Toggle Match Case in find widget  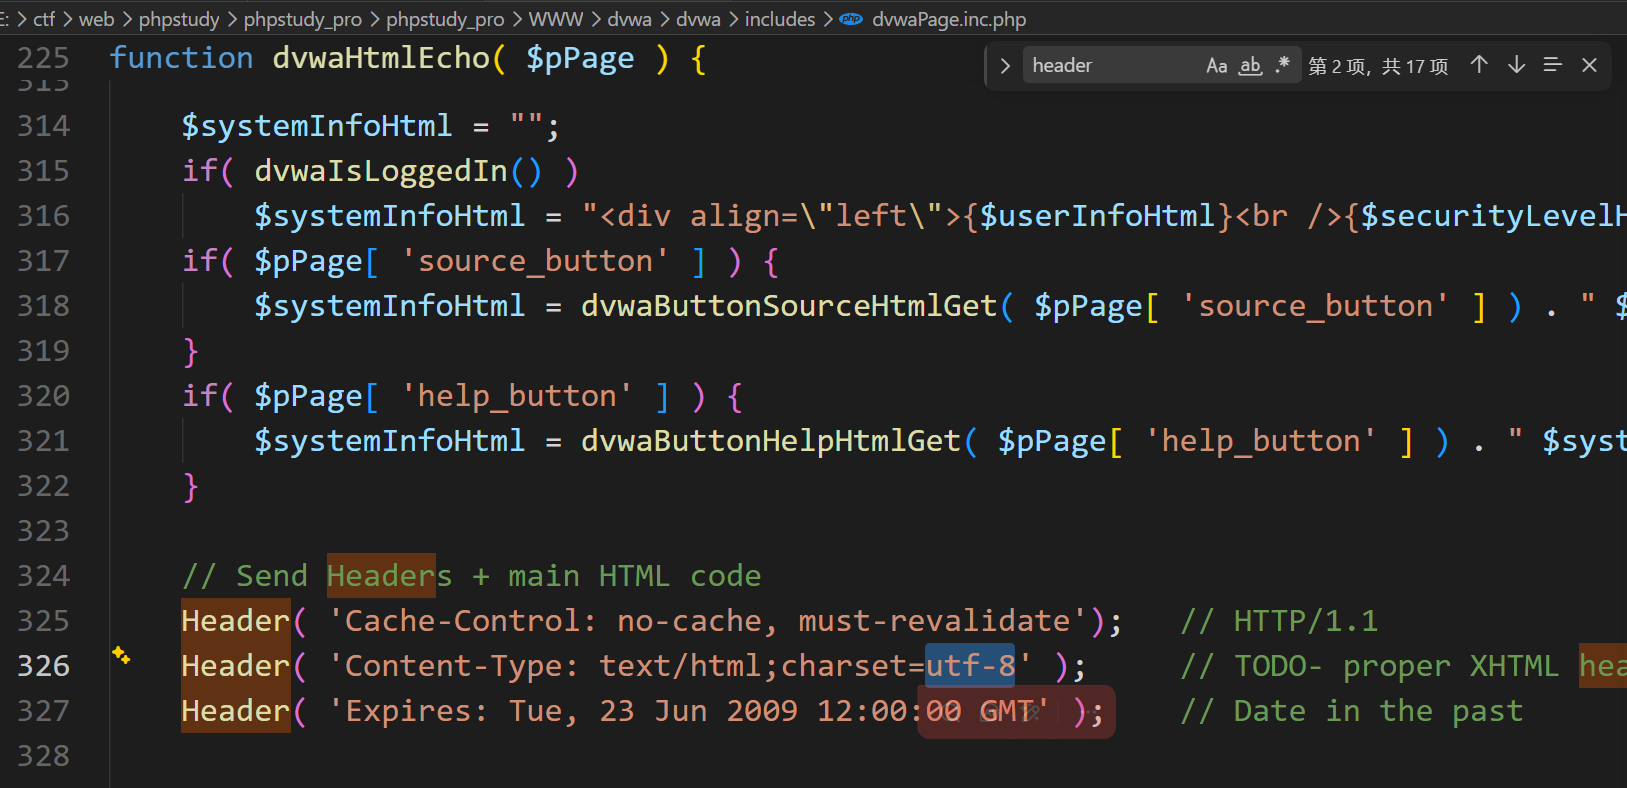coord(1216,66)
